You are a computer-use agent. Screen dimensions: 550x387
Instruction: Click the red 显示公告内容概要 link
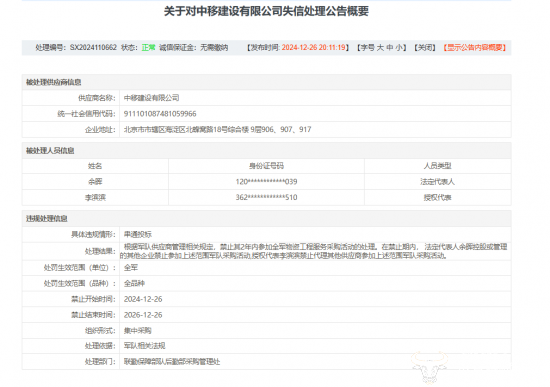[x=475, y=48]
